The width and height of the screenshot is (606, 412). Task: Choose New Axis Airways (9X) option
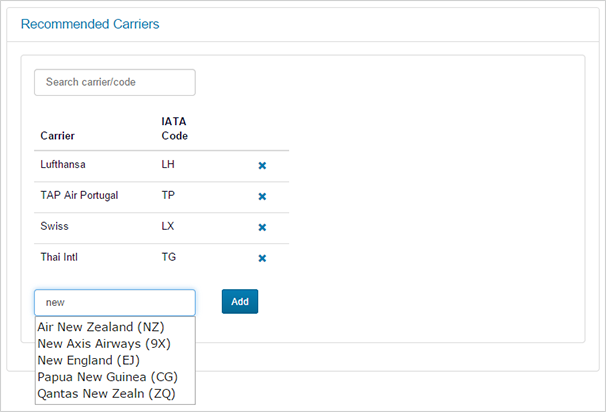104,343
